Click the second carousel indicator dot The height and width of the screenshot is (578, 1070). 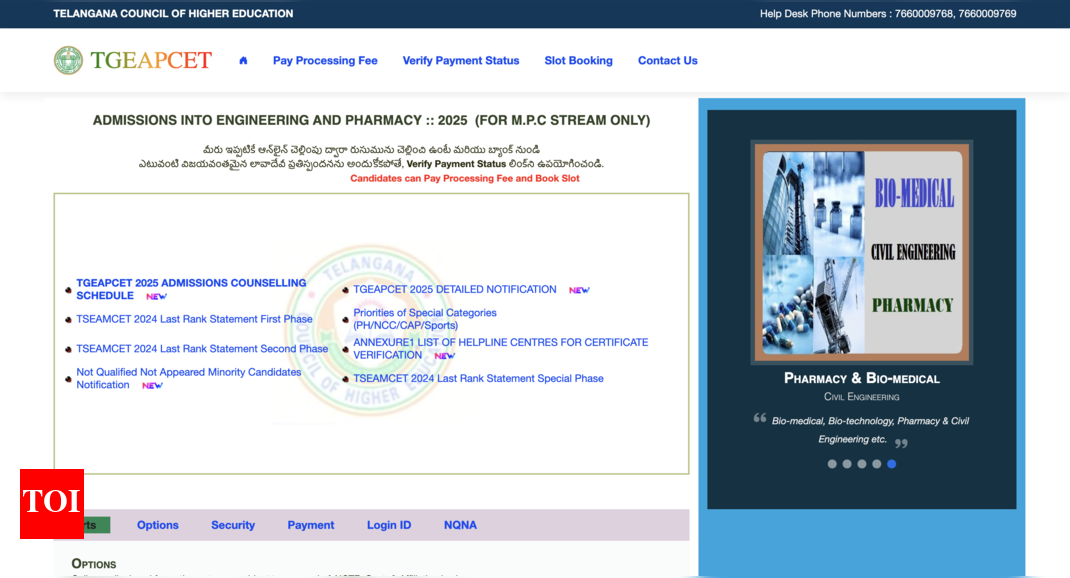847,464
